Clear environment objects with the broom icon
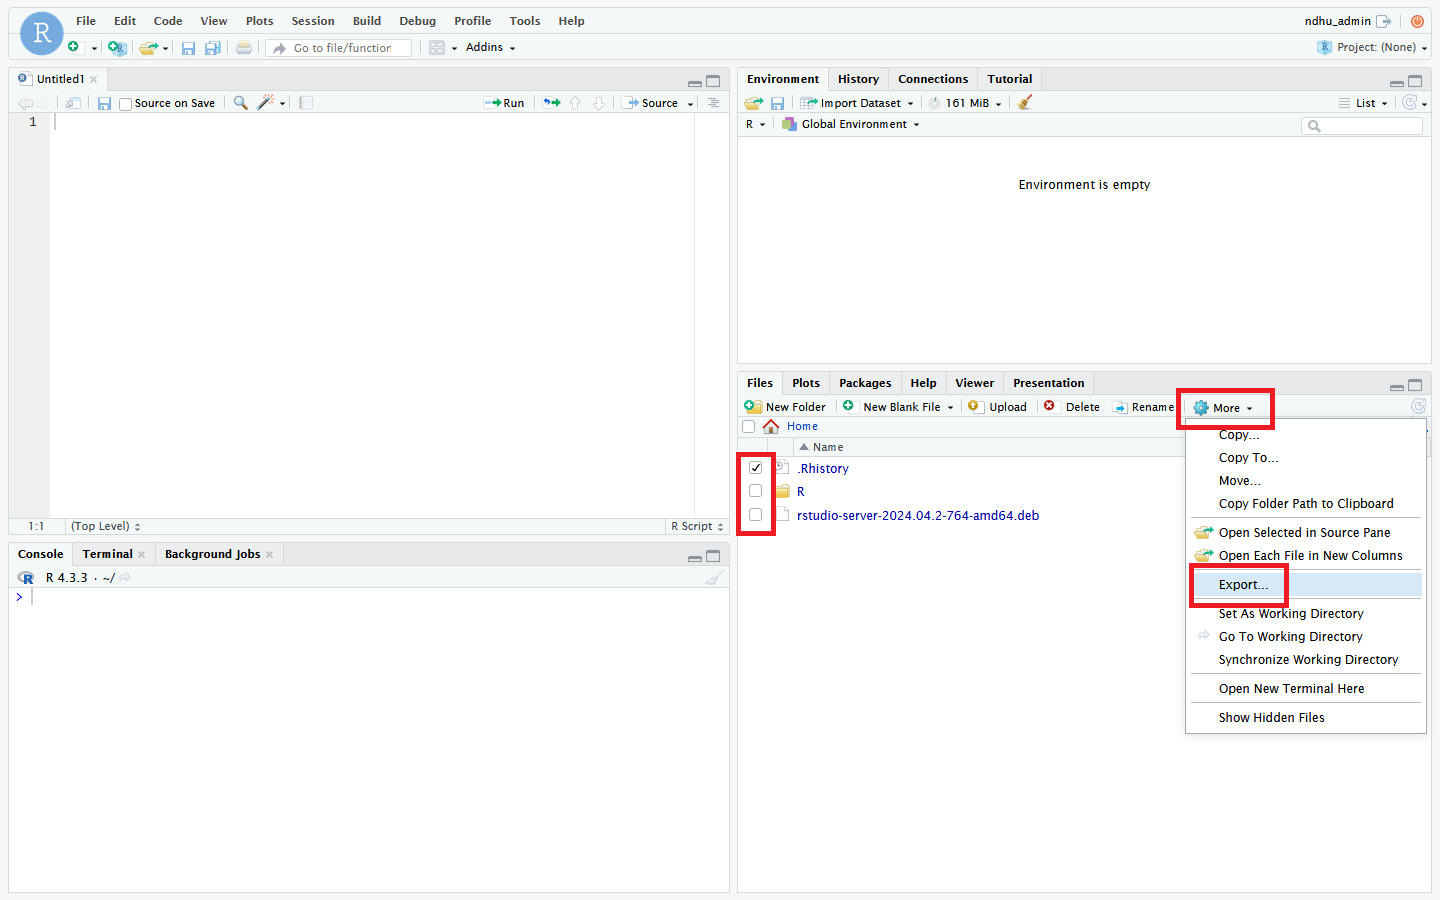Screen dimensions: 1440x900 [1025, 103]
